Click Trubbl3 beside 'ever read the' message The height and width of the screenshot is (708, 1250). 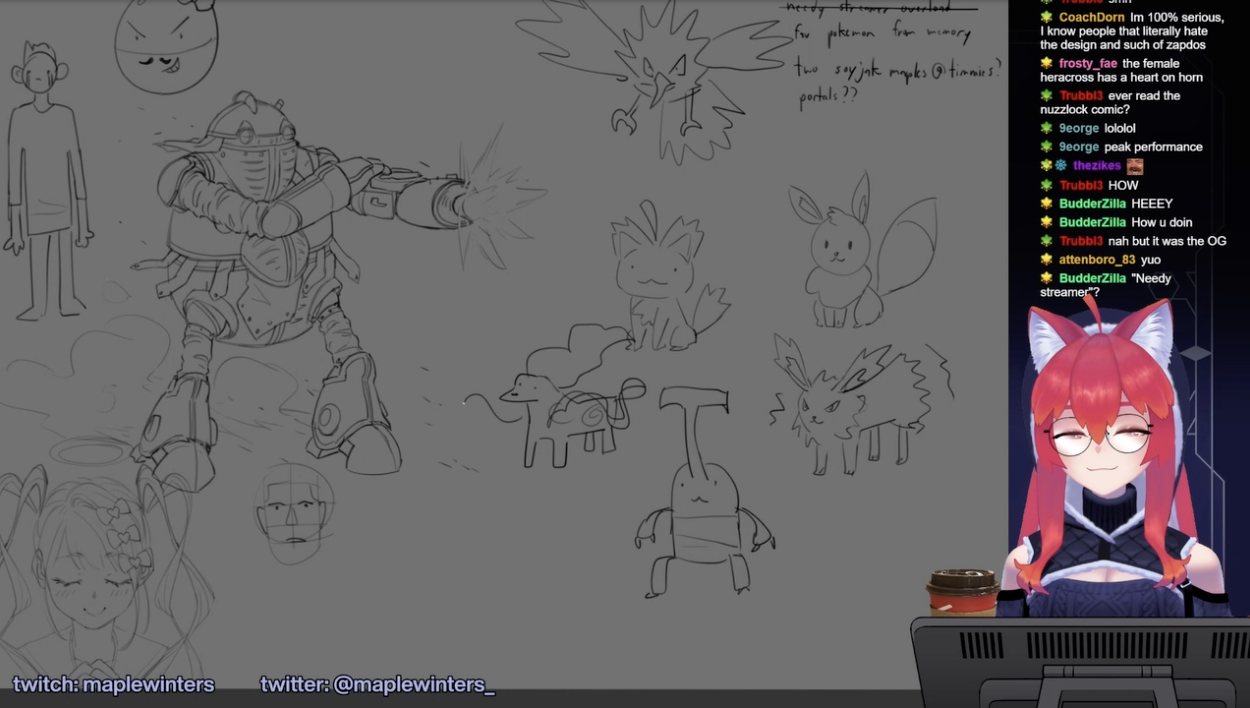pyautogui.click(x=1081, y=96)
